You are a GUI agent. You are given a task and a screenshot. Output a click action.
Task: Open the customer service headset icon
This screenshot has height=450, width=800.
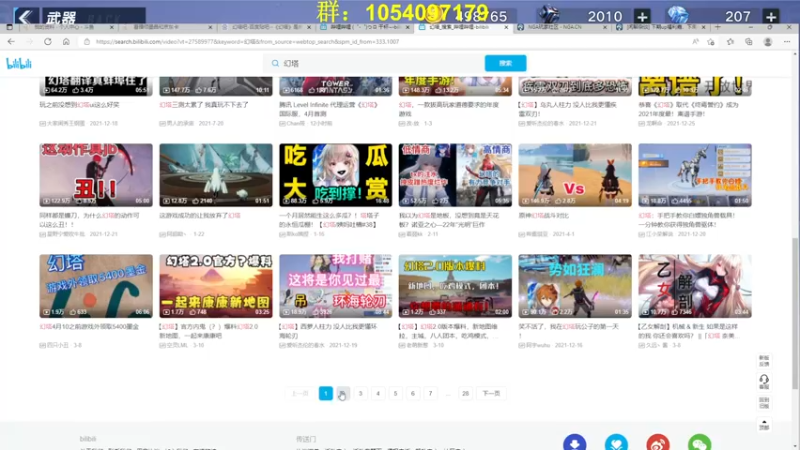pos(764,381)
